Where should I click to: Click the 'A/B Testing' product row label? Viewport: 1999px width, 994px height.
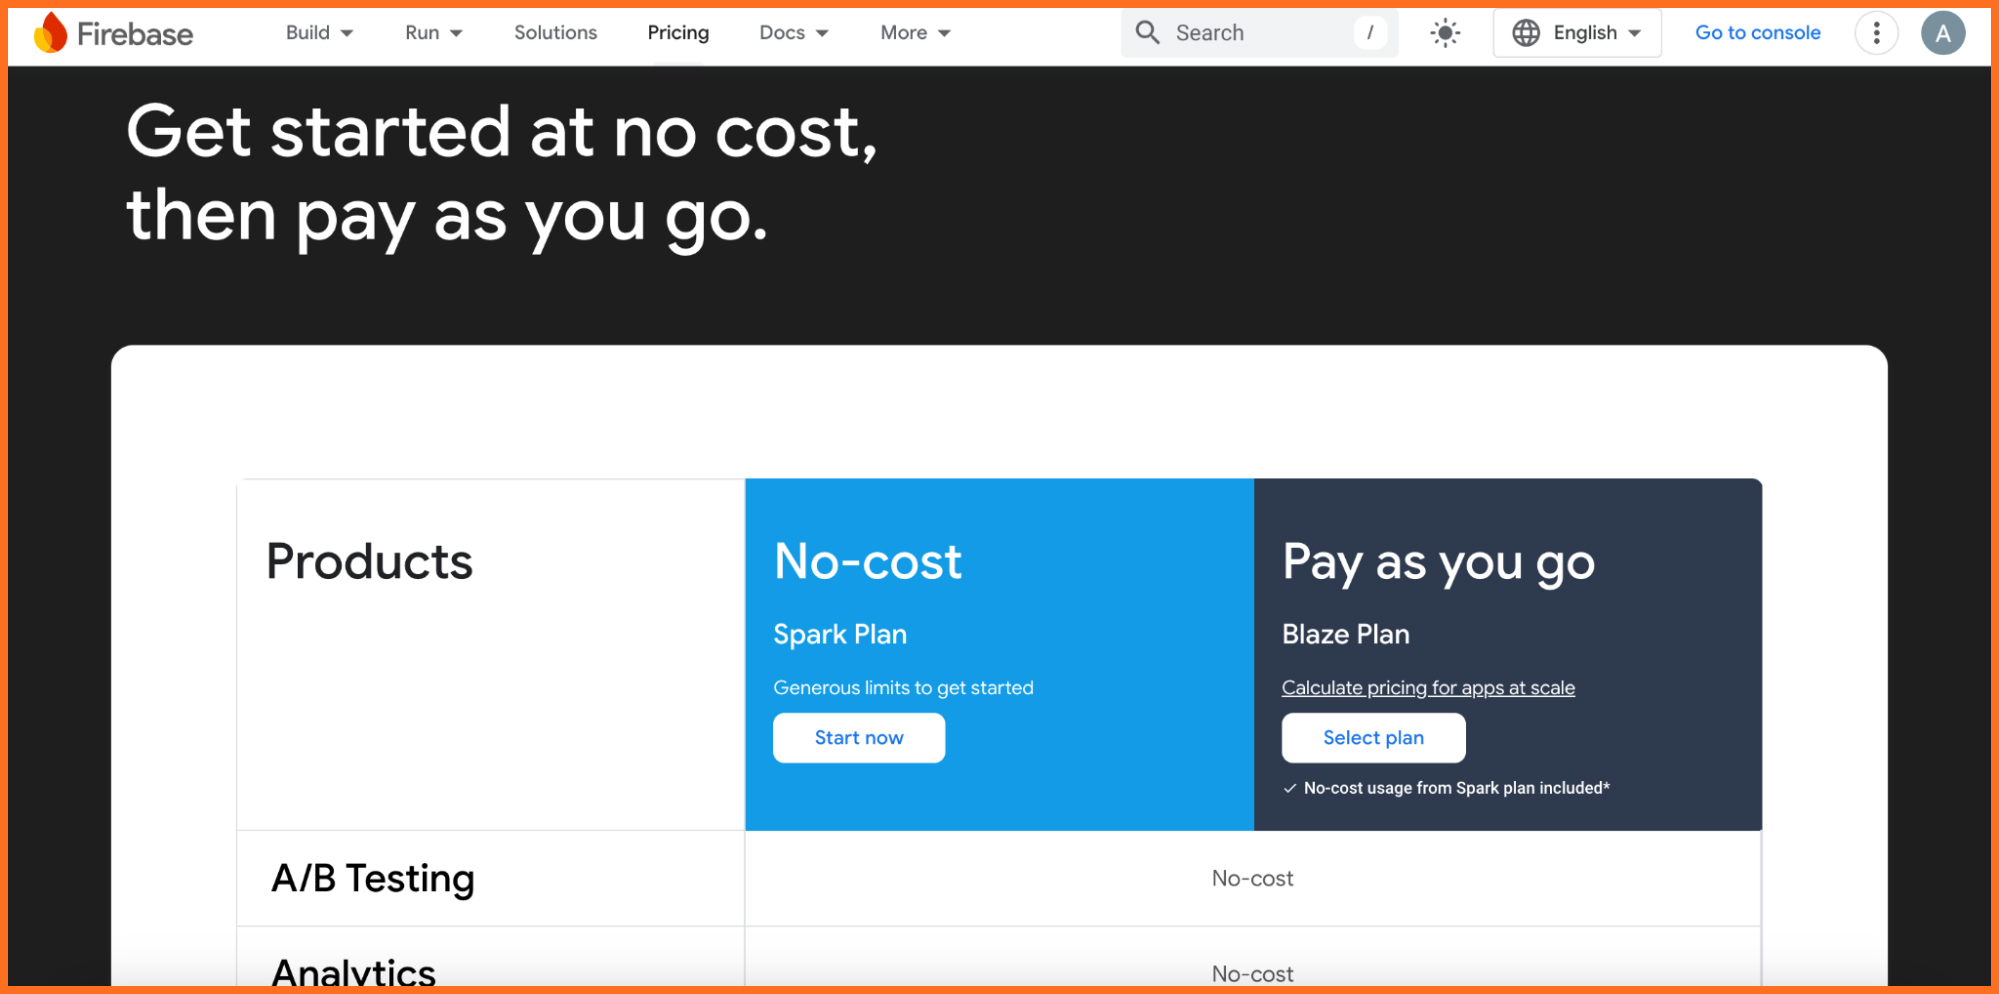pyautogui.click(x=373, y=878)
